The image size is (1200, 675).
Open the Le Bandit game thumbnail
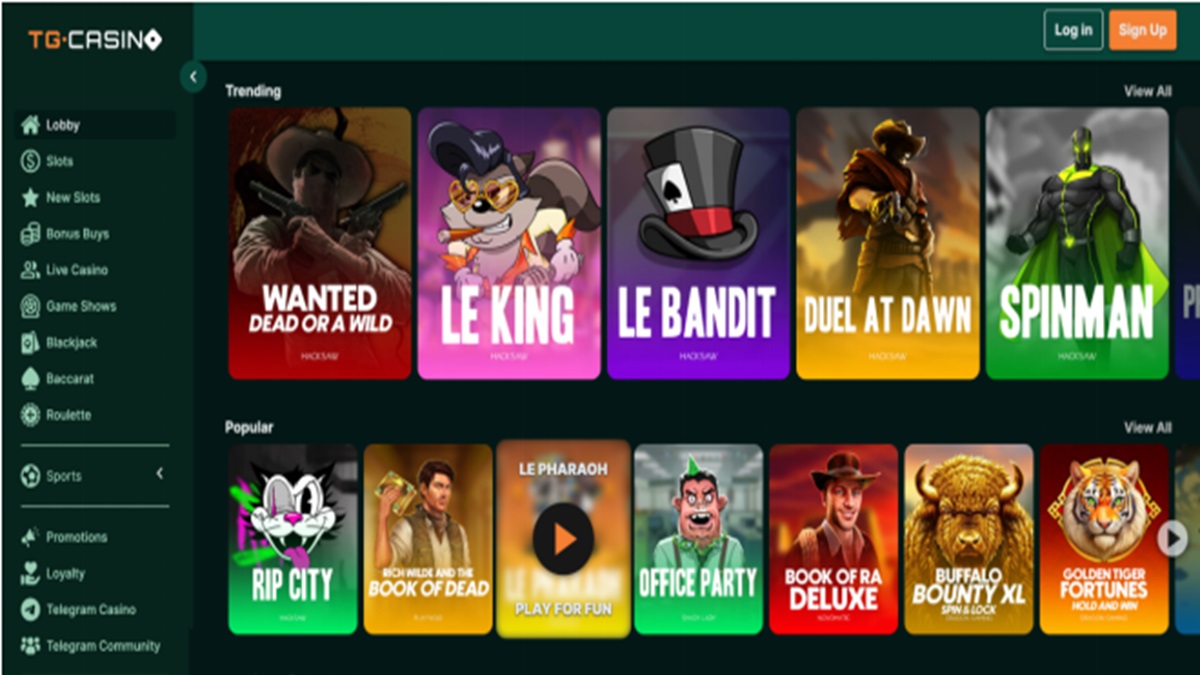(698, 244)
